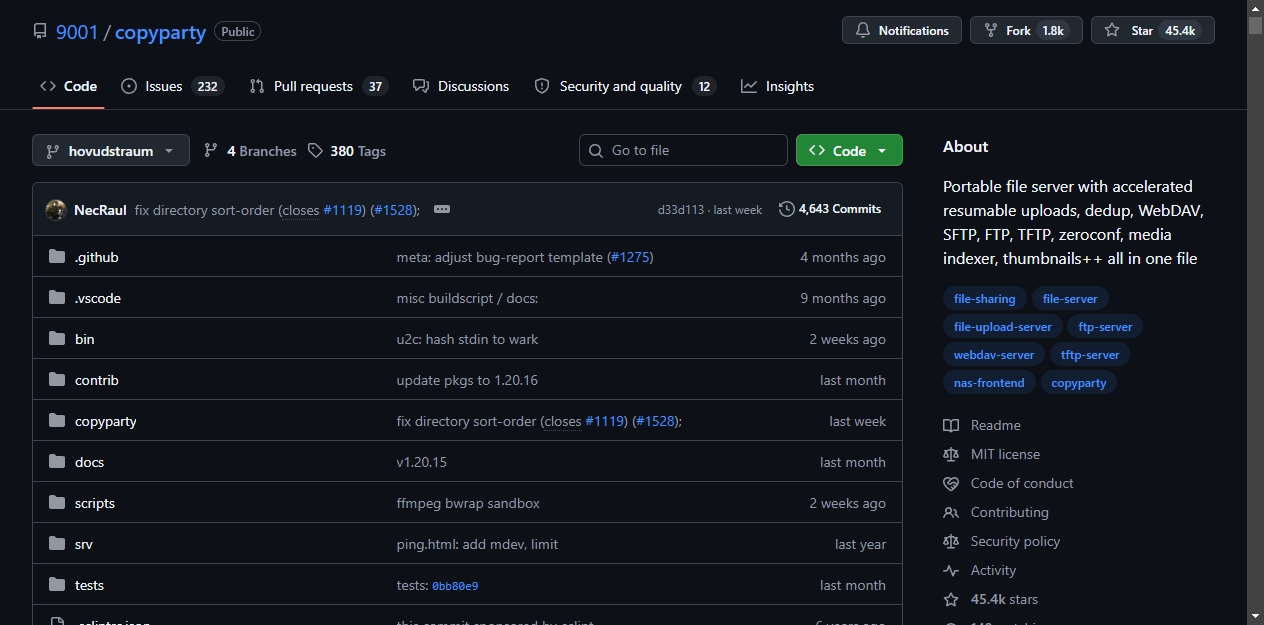Open the Issues tab

[171, 86]
